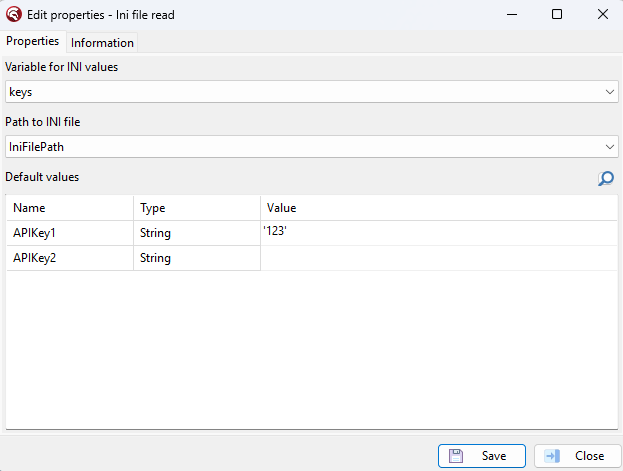This screenshot has width=623, height=471.
Task: Click the Value column header
Action: click(439, 208)
